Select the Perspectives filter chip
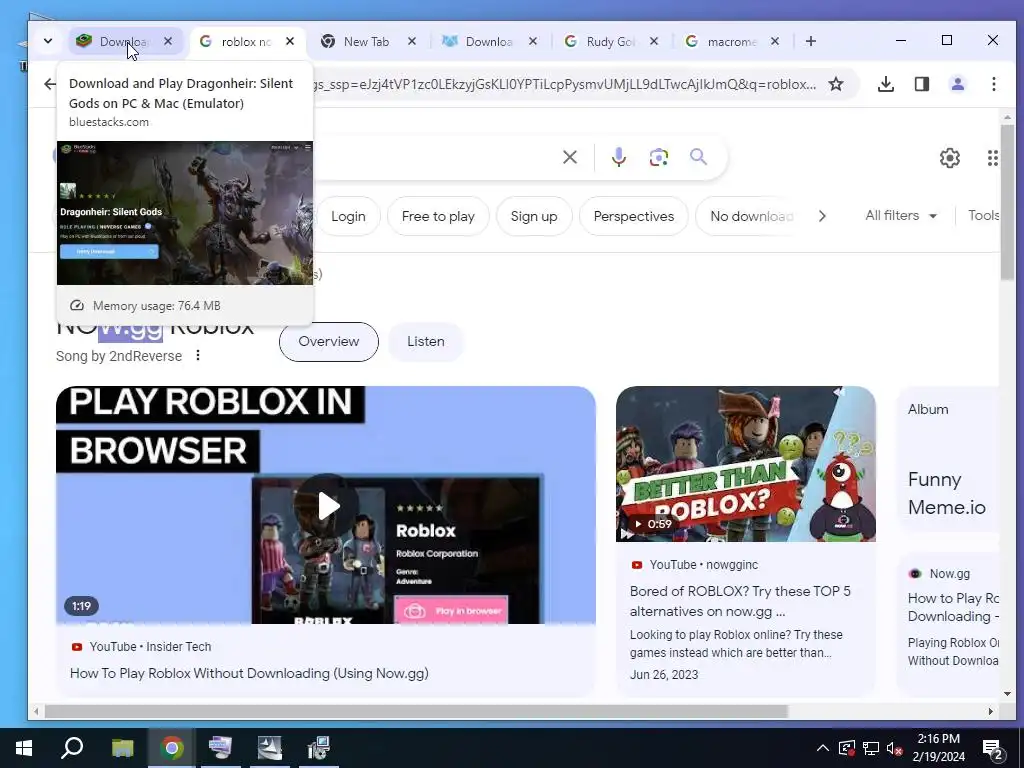 pos(633,216)
